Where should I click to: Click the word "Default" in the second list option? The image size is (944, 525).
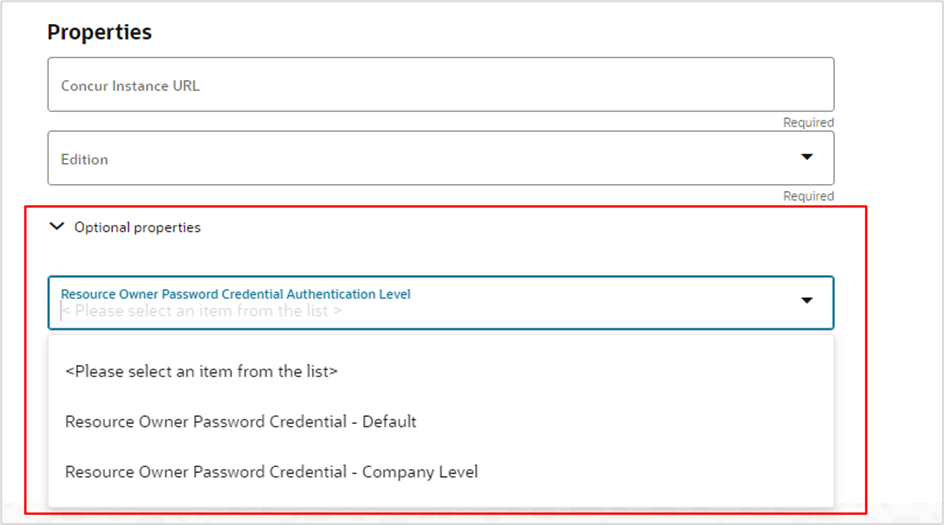coord(389,421)
